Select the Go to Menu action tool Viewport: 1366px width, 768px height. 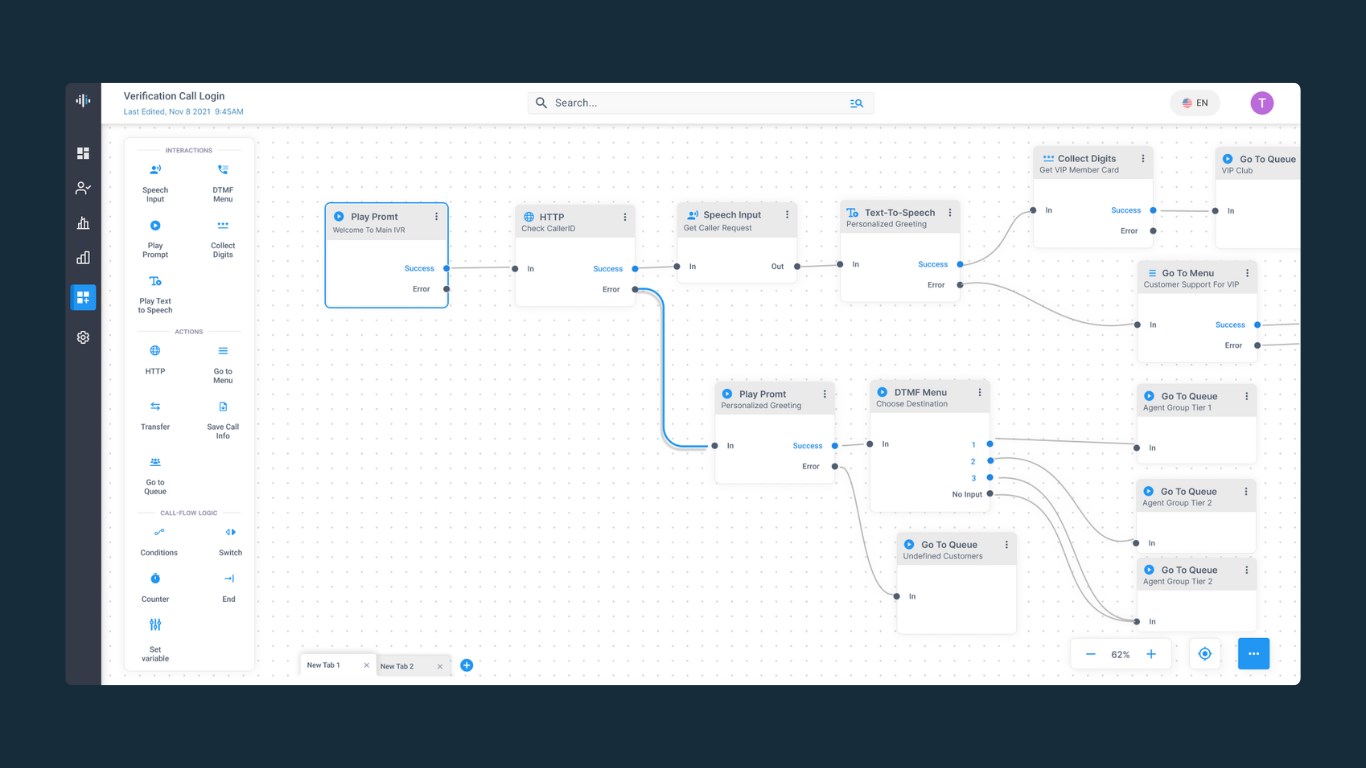(x=223, y=364)
